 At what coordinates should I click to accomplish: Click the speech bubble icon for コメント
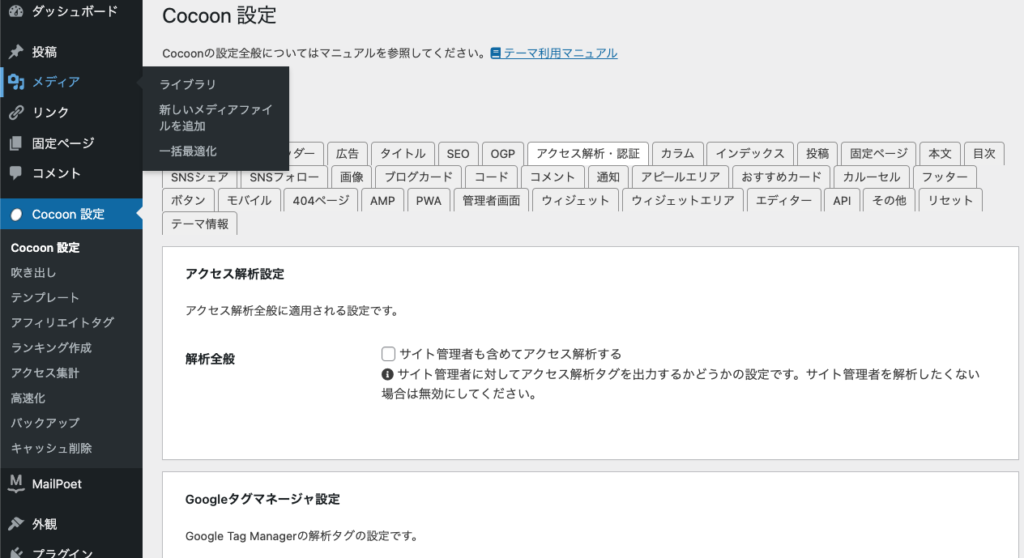16,173
